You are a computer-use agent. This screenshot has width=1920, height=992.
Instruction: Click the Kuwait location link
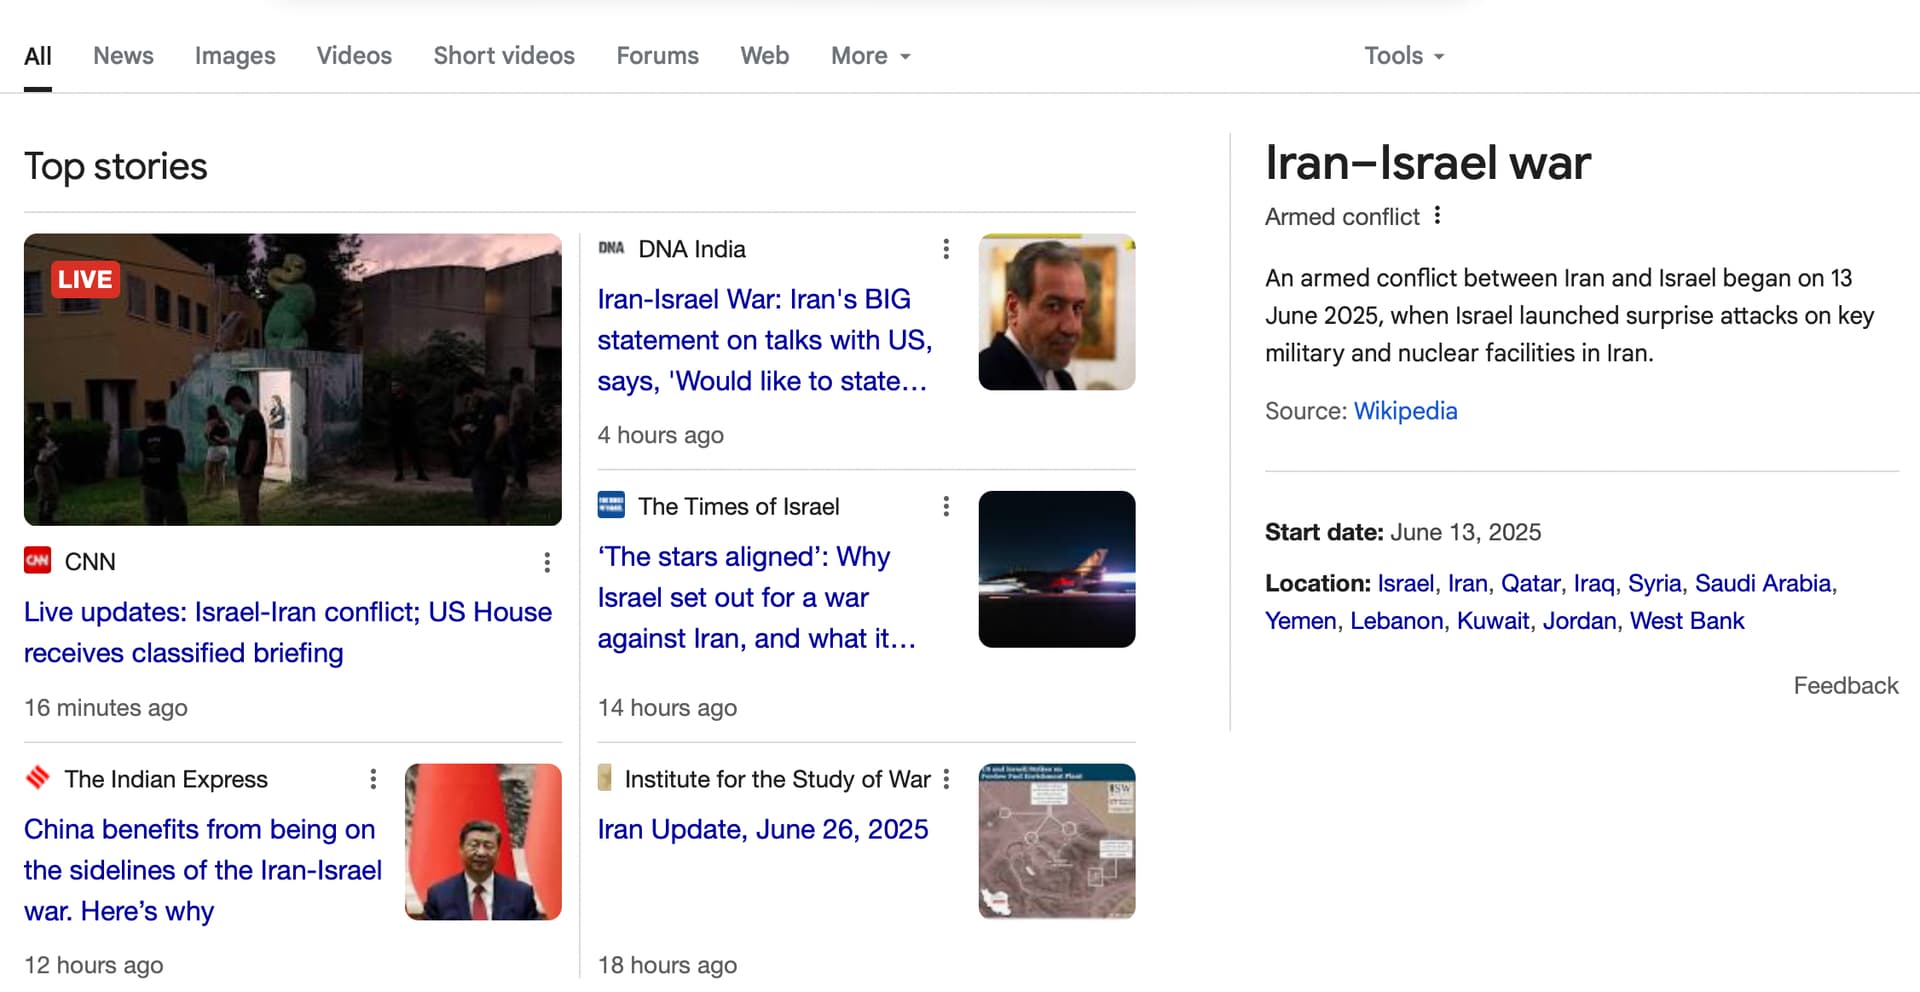1493,621
